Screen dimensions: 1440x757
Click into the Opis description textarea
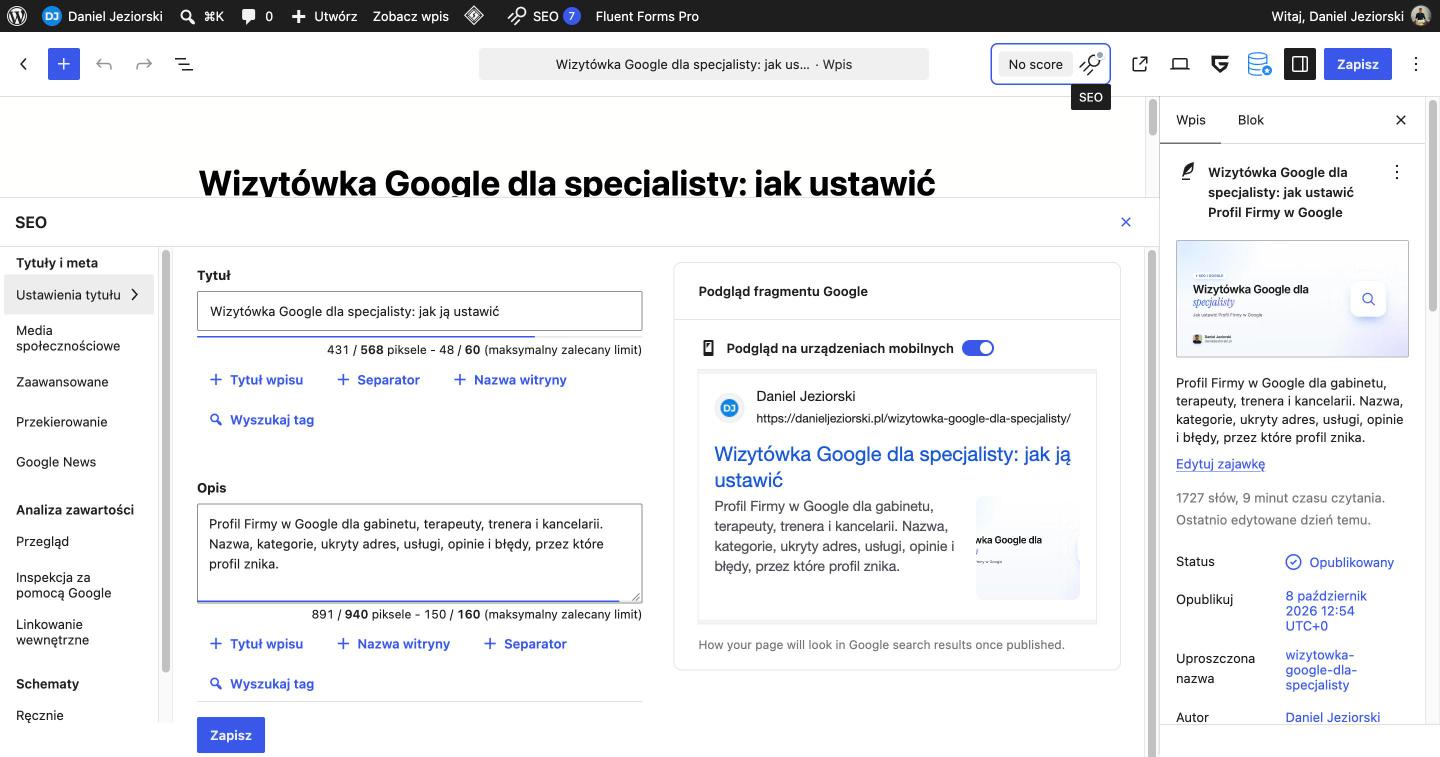pos(420,553)
